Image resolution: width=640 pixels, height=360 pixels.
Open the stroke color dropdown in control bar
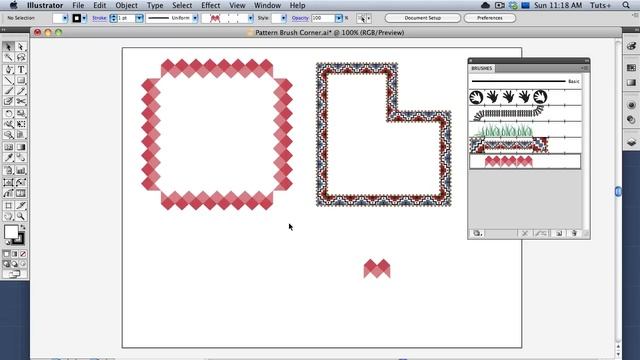[84, 18]
